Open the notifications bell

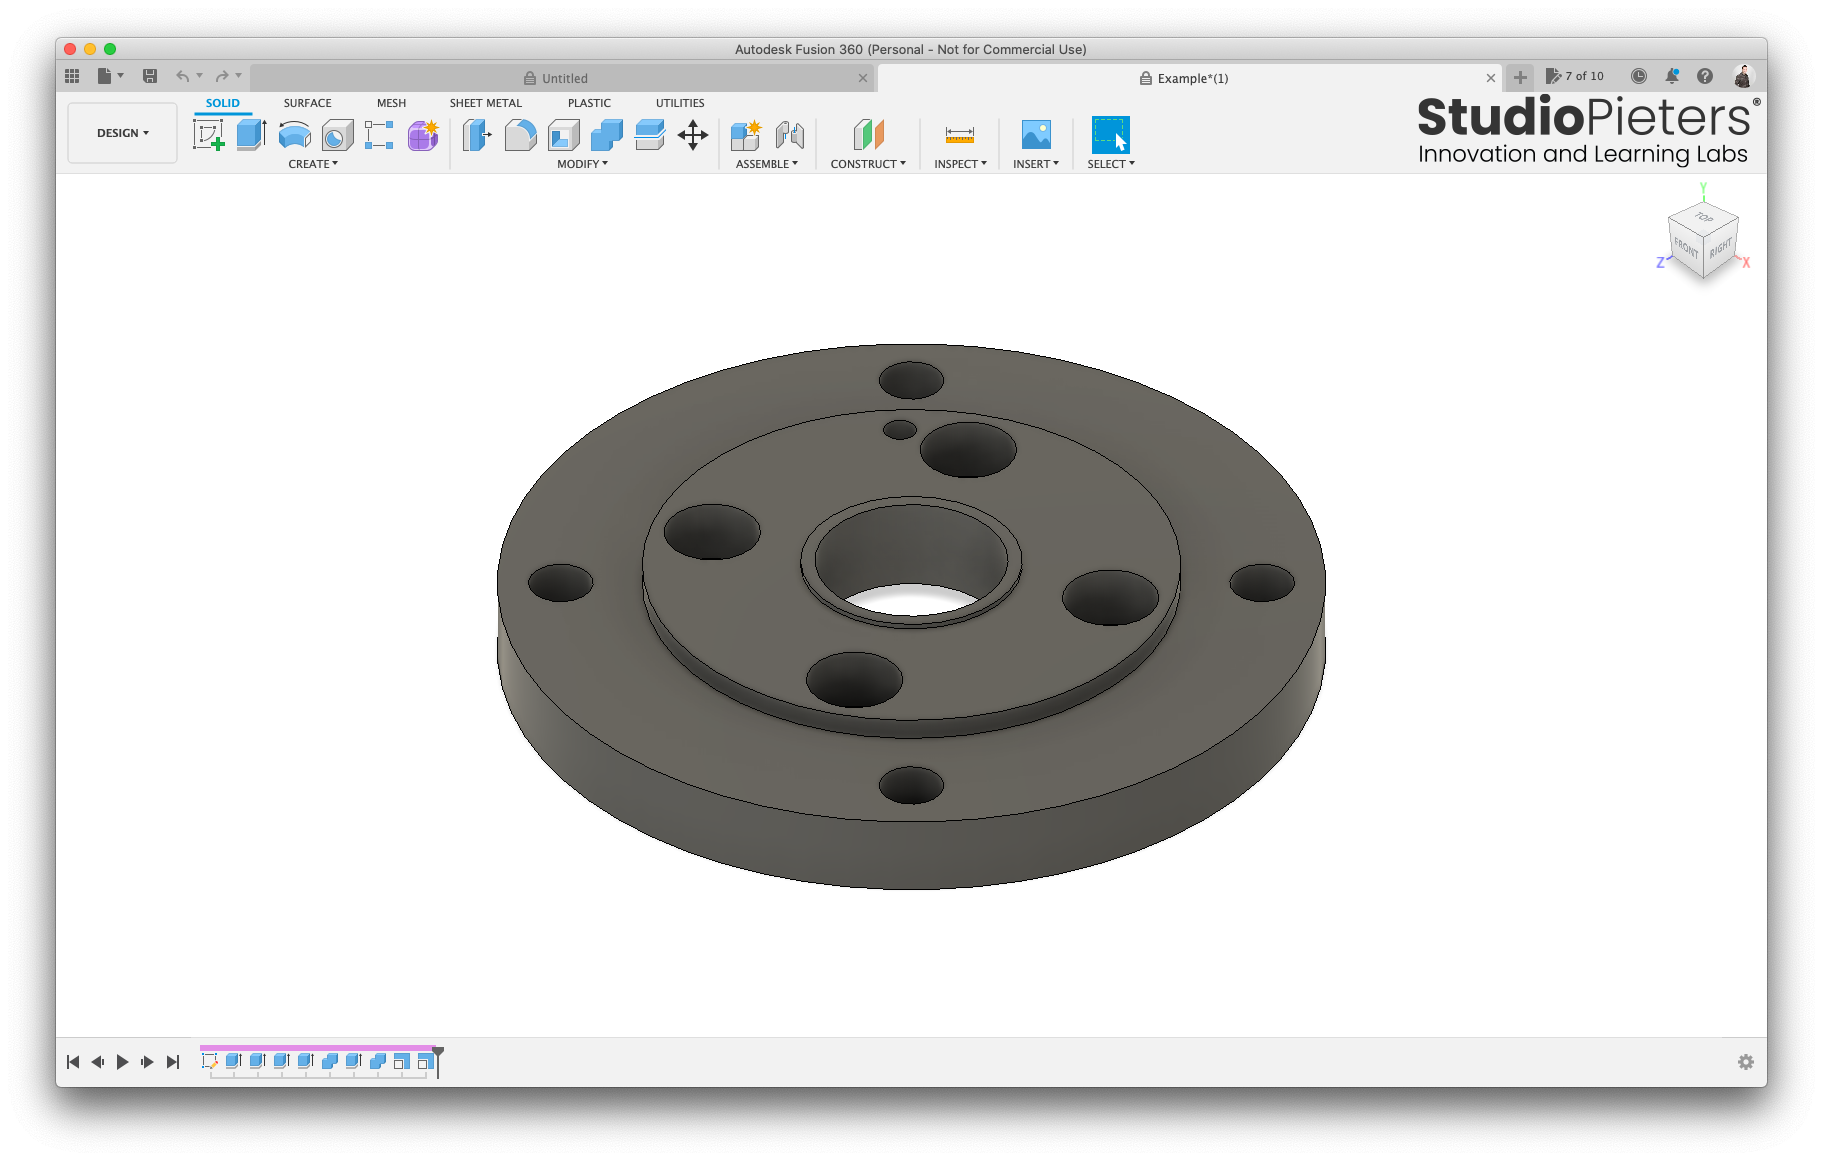click(1672, 76)
